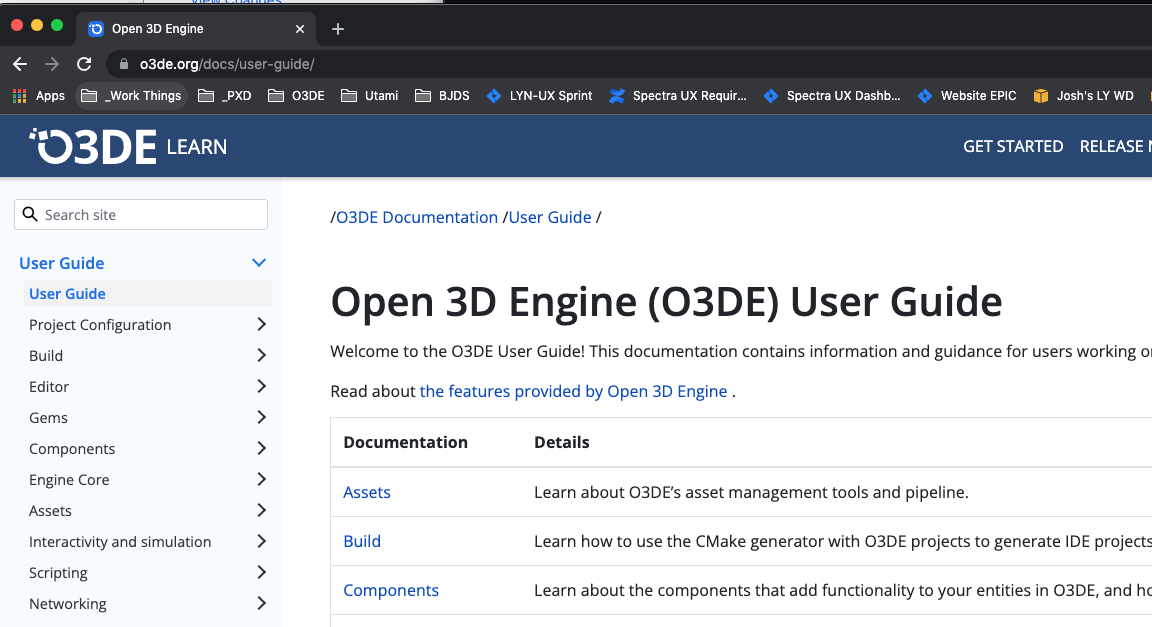Follow the User Guide breadcrumb link
This screenshot has width=1152, height=627.
pos(550,218)
